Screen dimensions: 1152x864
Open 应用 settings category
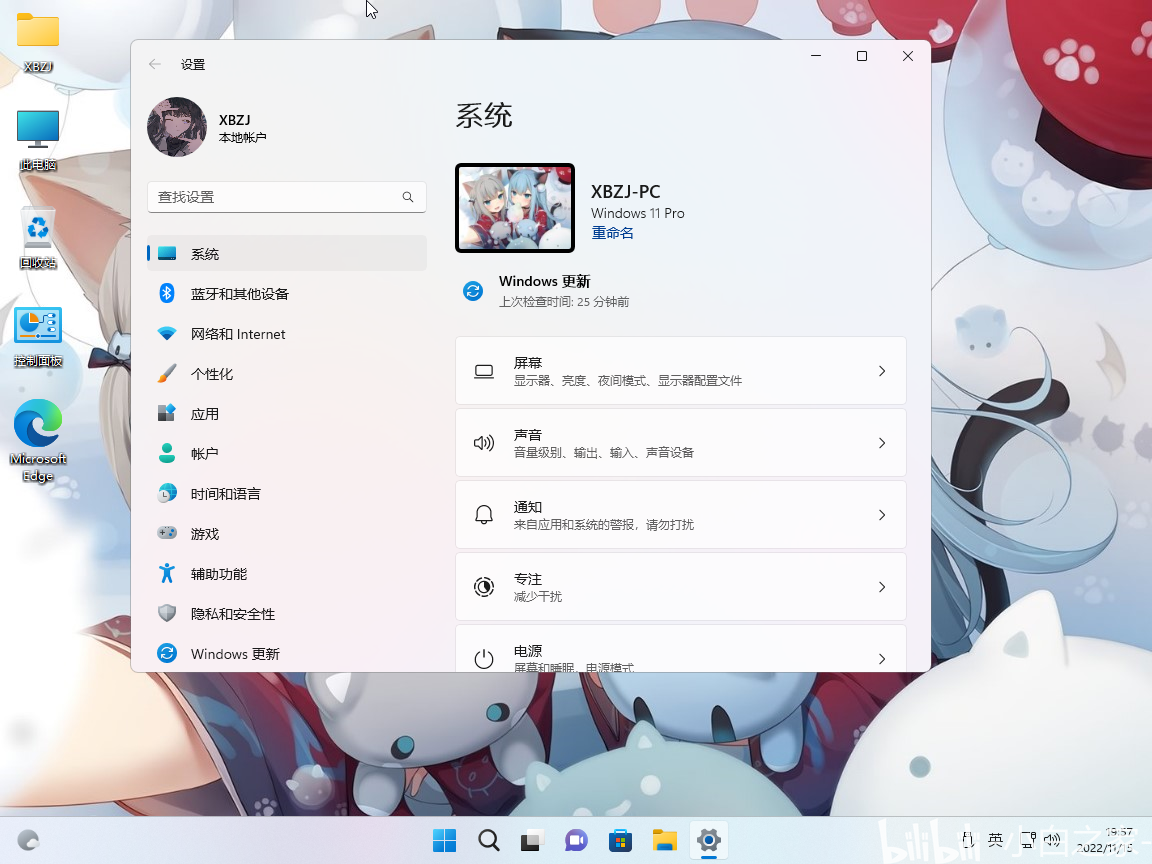[287, 414]
